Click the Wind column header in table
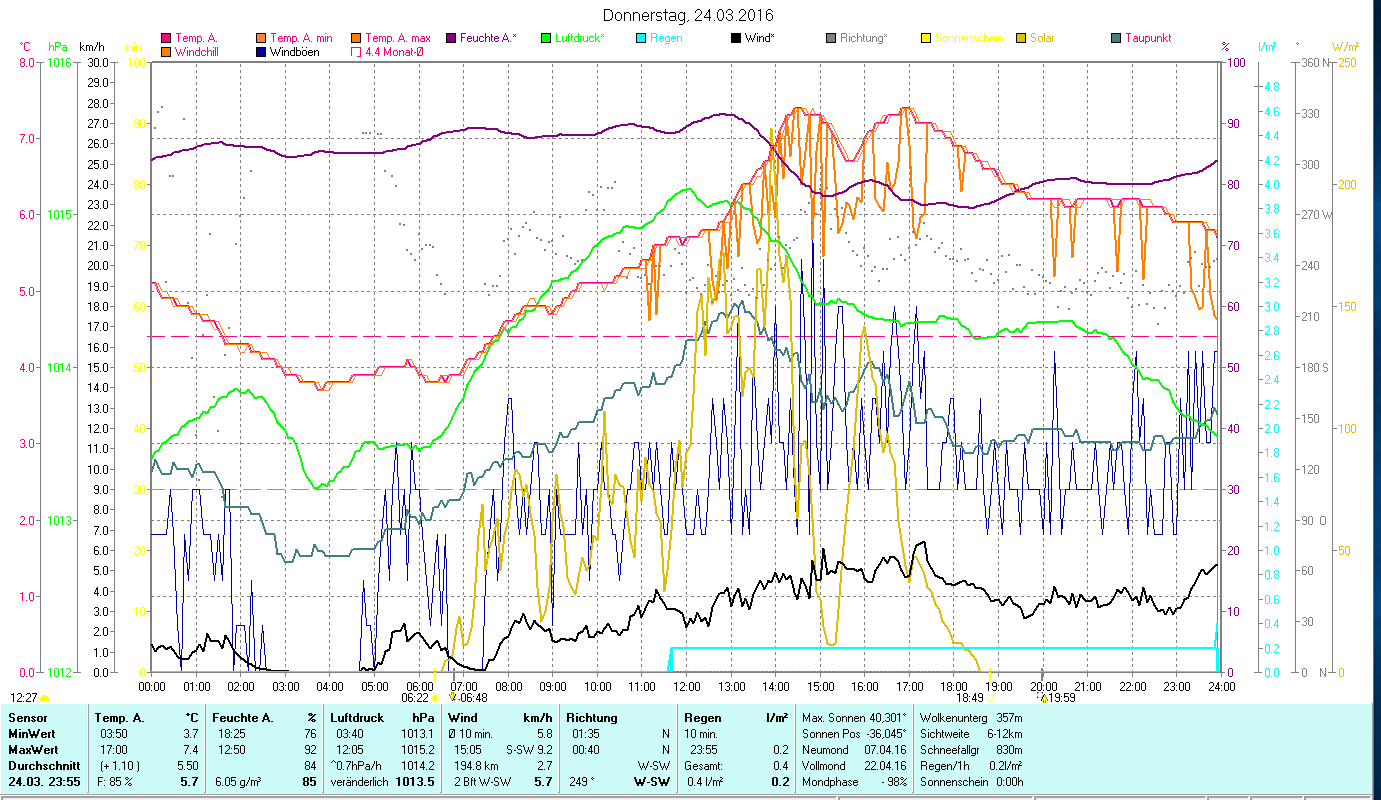 tap(463, 718)
